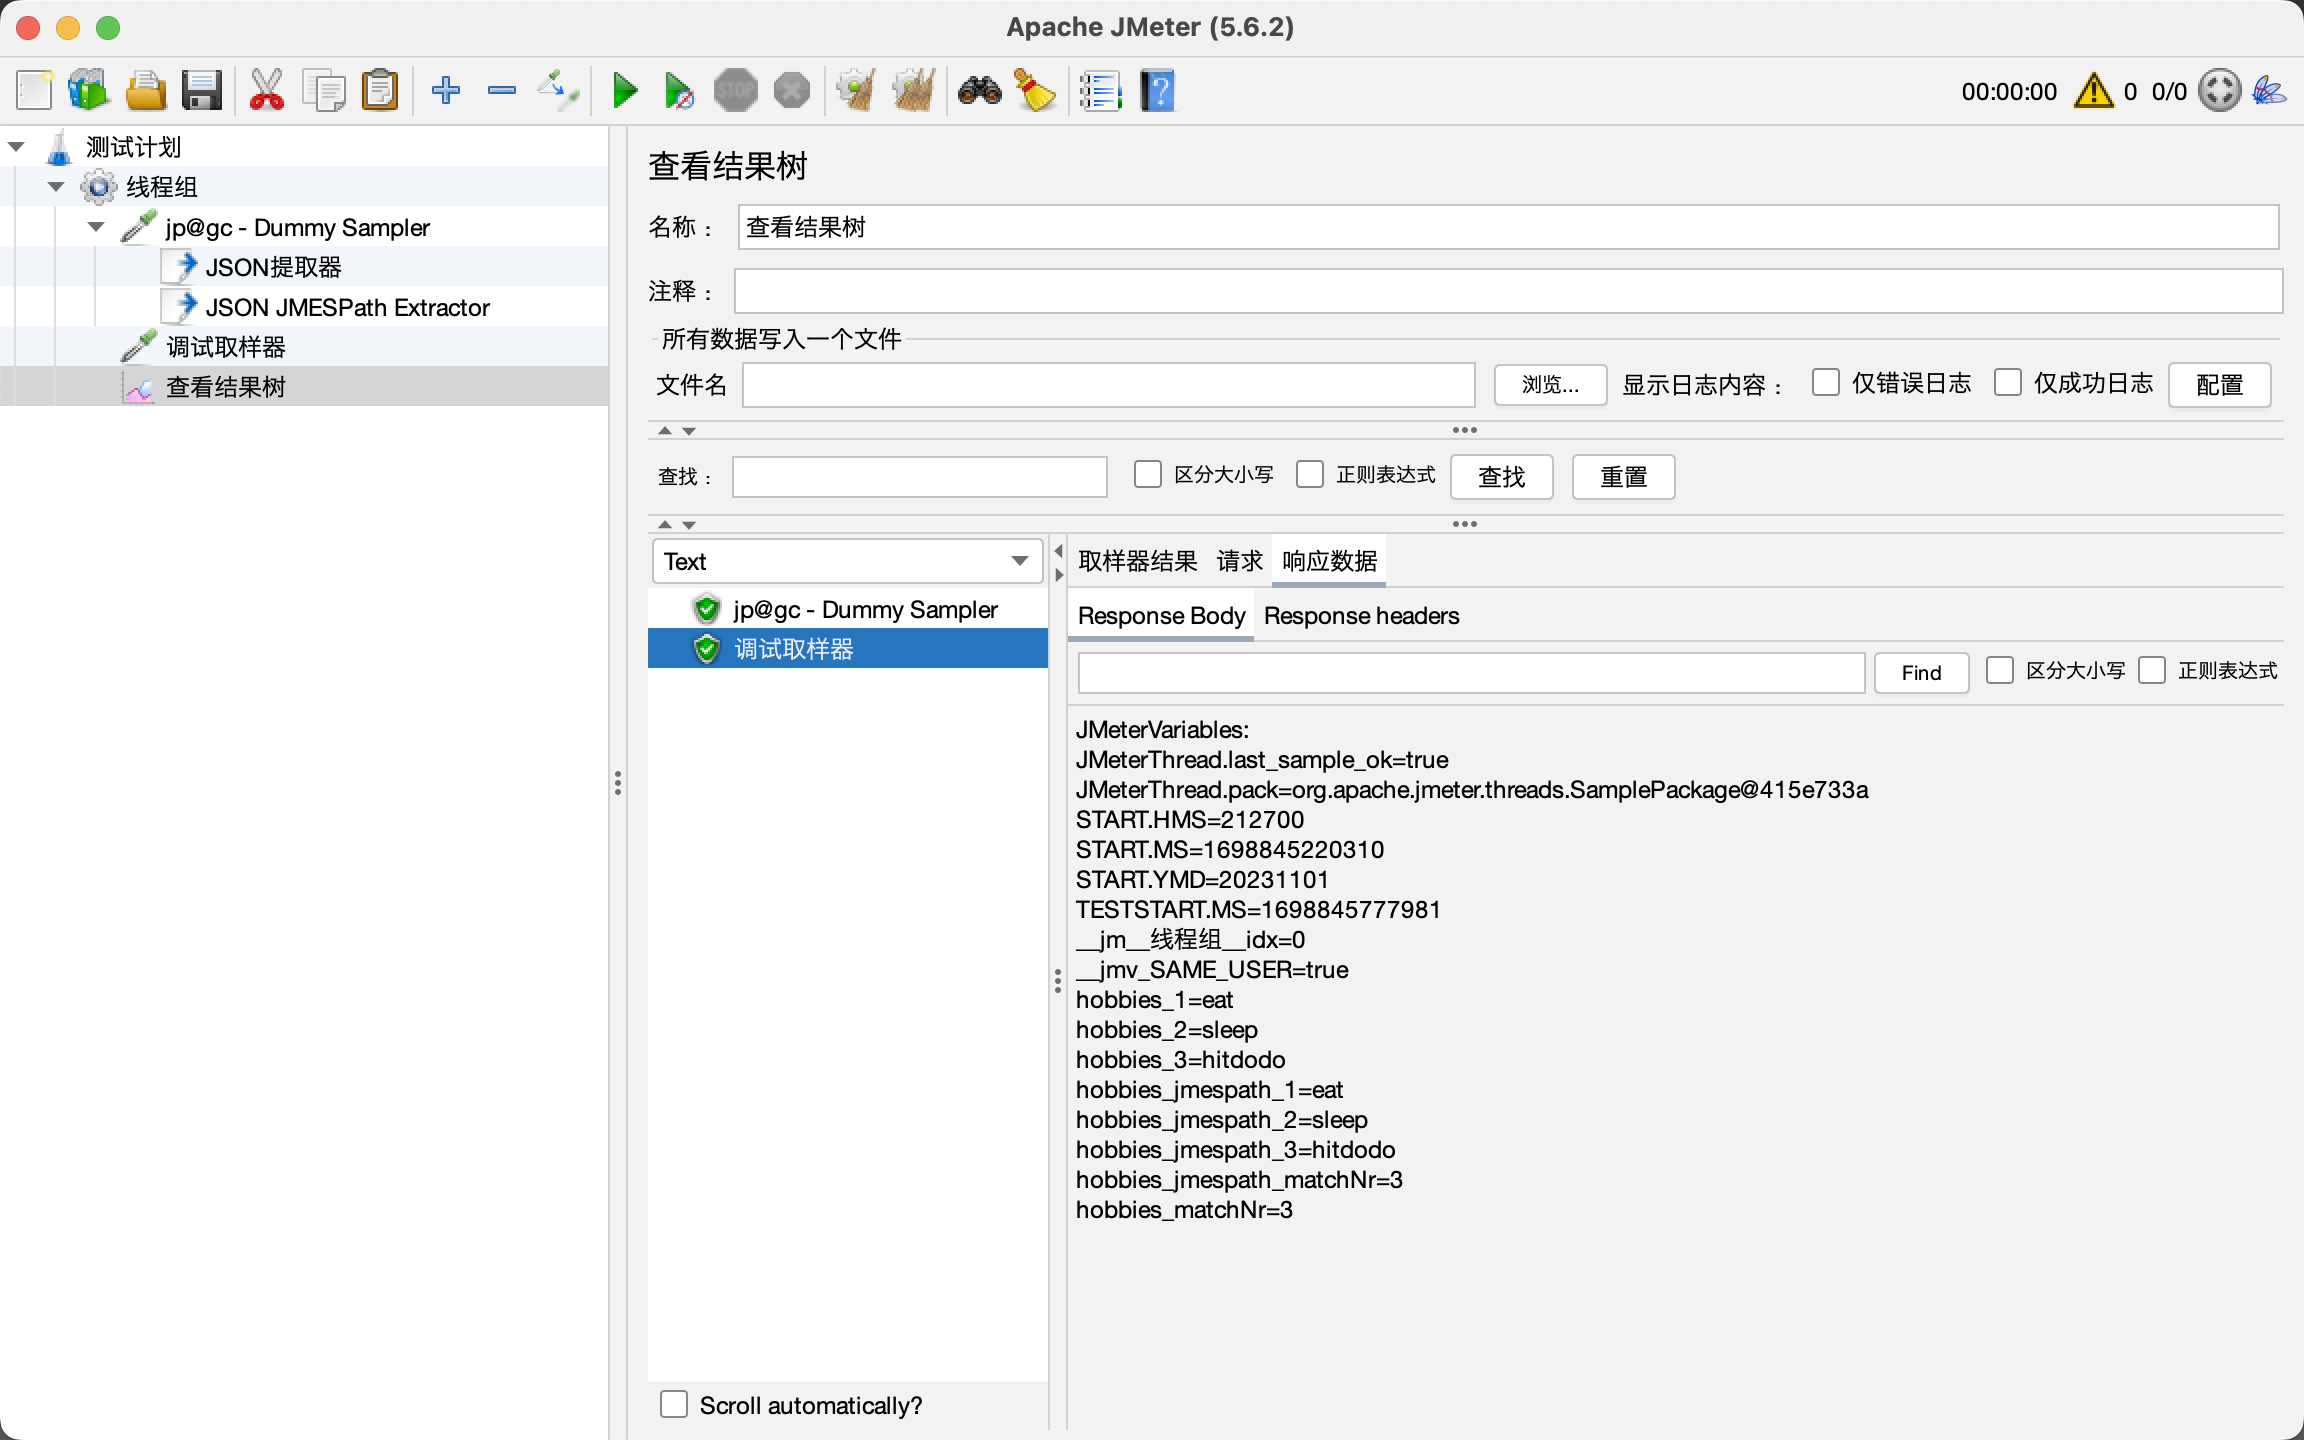Select jp@gc - Dummy Sampler result entry
Image resolution: width=2304 pixels, height=1440 pixels.
click(848, 609)
